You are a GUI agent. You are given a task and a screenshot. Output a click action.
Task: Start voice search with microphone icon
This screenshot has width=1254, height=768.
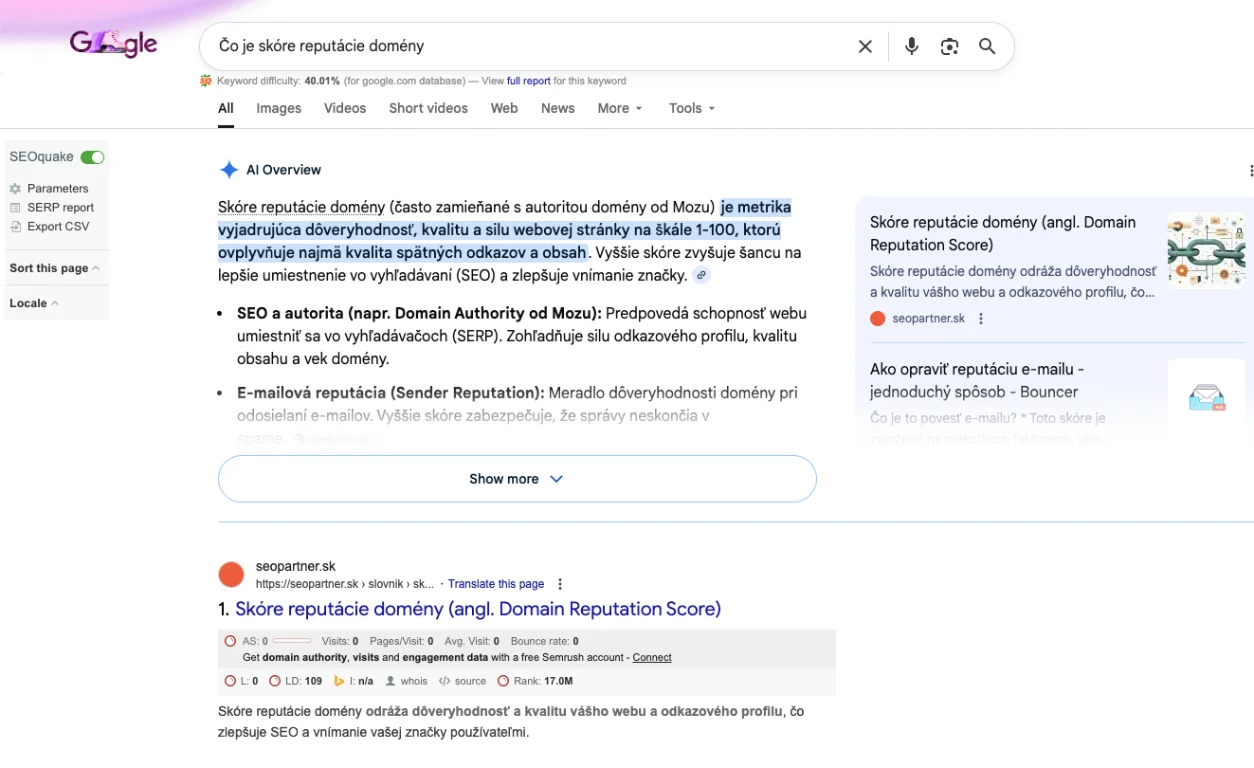911,47
